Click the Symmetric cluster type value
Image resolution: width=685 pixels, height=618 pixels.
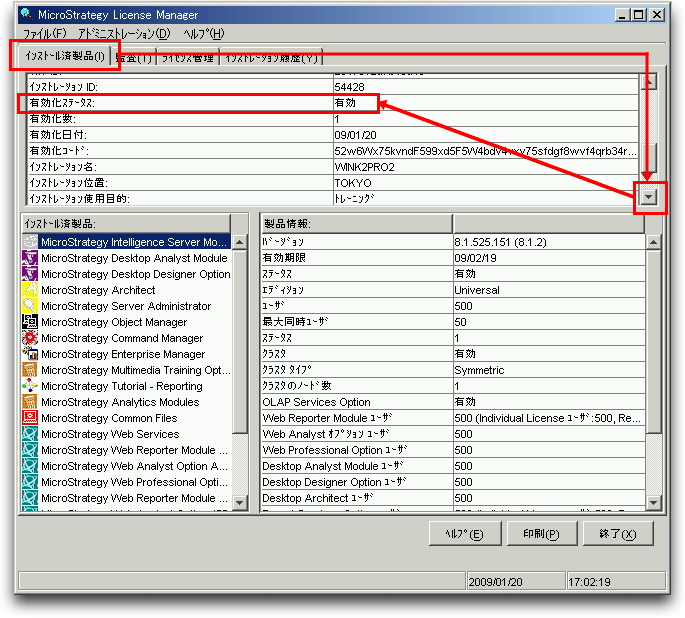pyautogui.click(x=479, y=370)
